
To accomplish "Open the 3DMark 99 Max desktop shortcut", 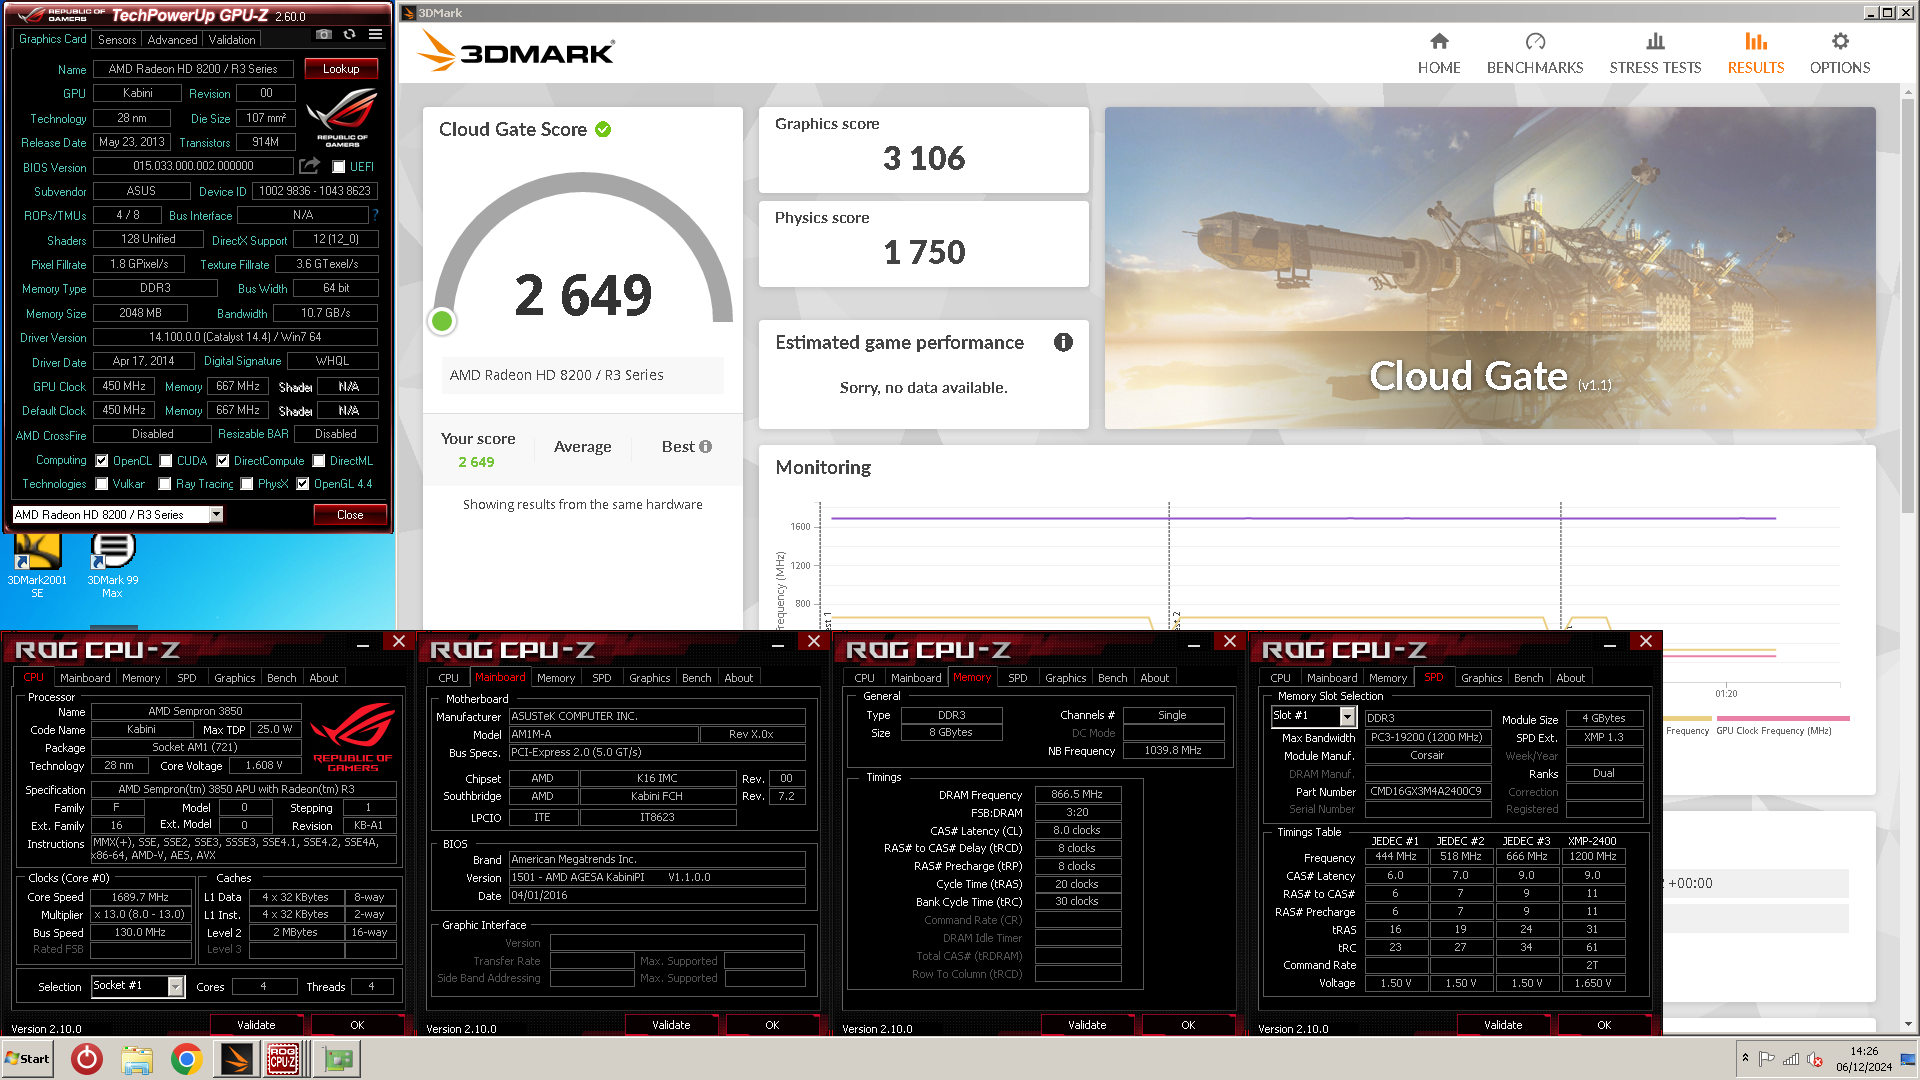I will [112, 566].
